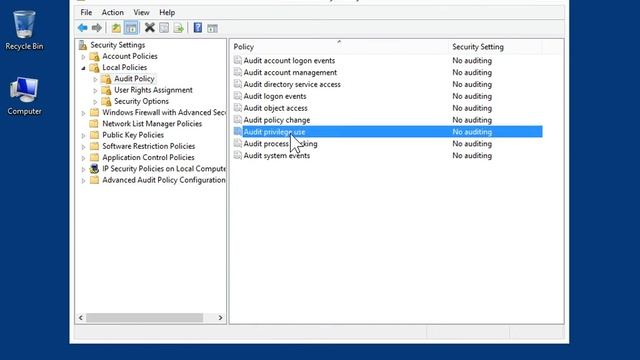
Task: Click the Back arrow toolbar icon
Action: (82, 28)
